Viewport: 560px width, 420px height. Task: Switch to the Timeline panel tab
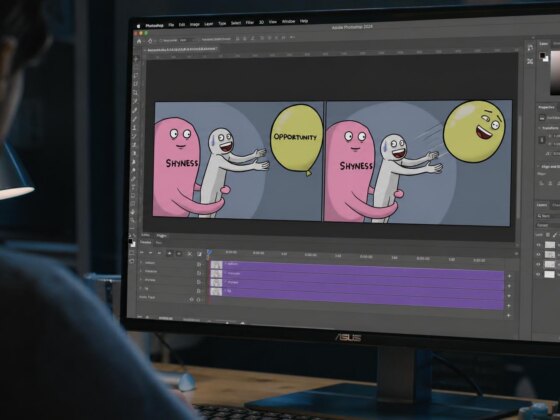(x=145, y=242)
